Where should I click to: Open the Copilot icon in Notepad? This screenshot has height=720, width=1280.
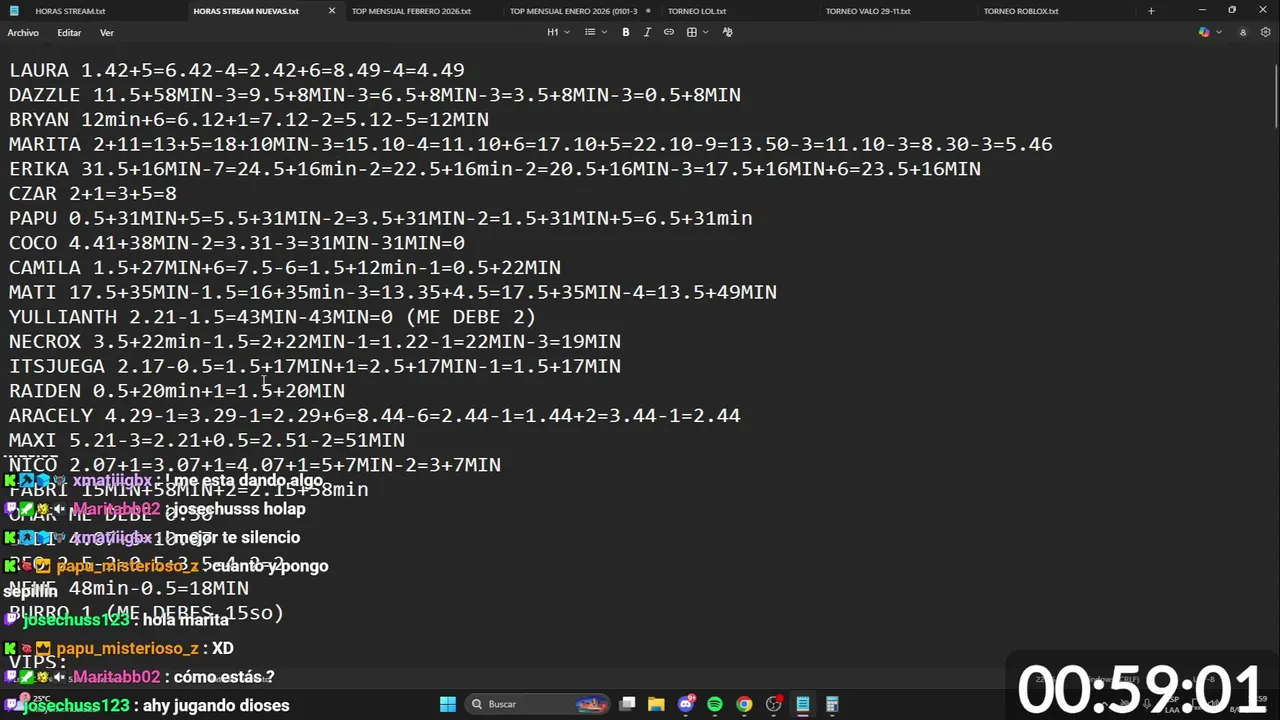tap(1204, 32)
